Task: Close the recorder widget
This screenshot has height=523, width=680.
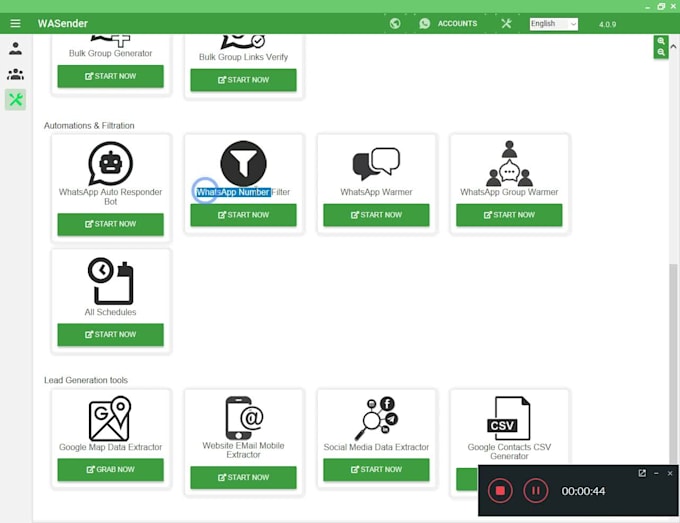Action: [670, 473]
